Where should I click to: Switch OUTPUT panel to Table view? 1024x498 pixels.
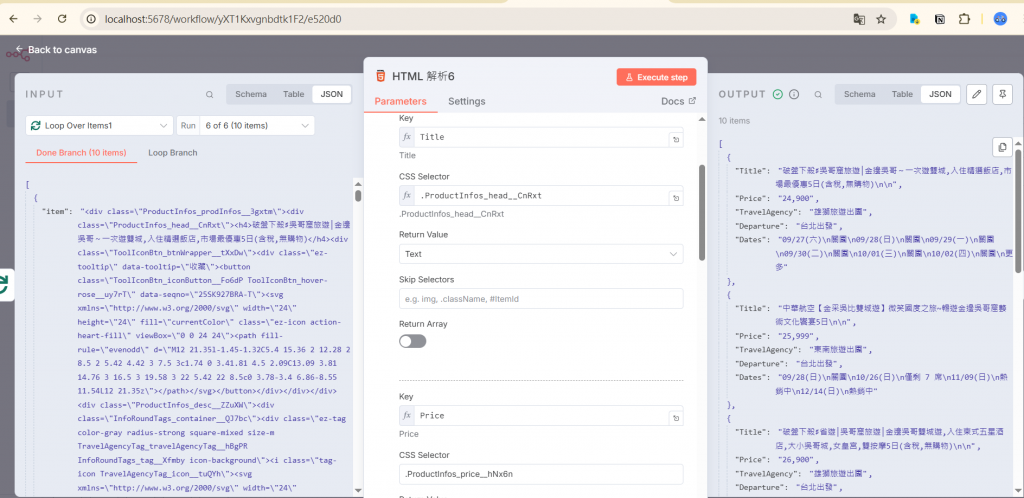(x=902, y=94)
